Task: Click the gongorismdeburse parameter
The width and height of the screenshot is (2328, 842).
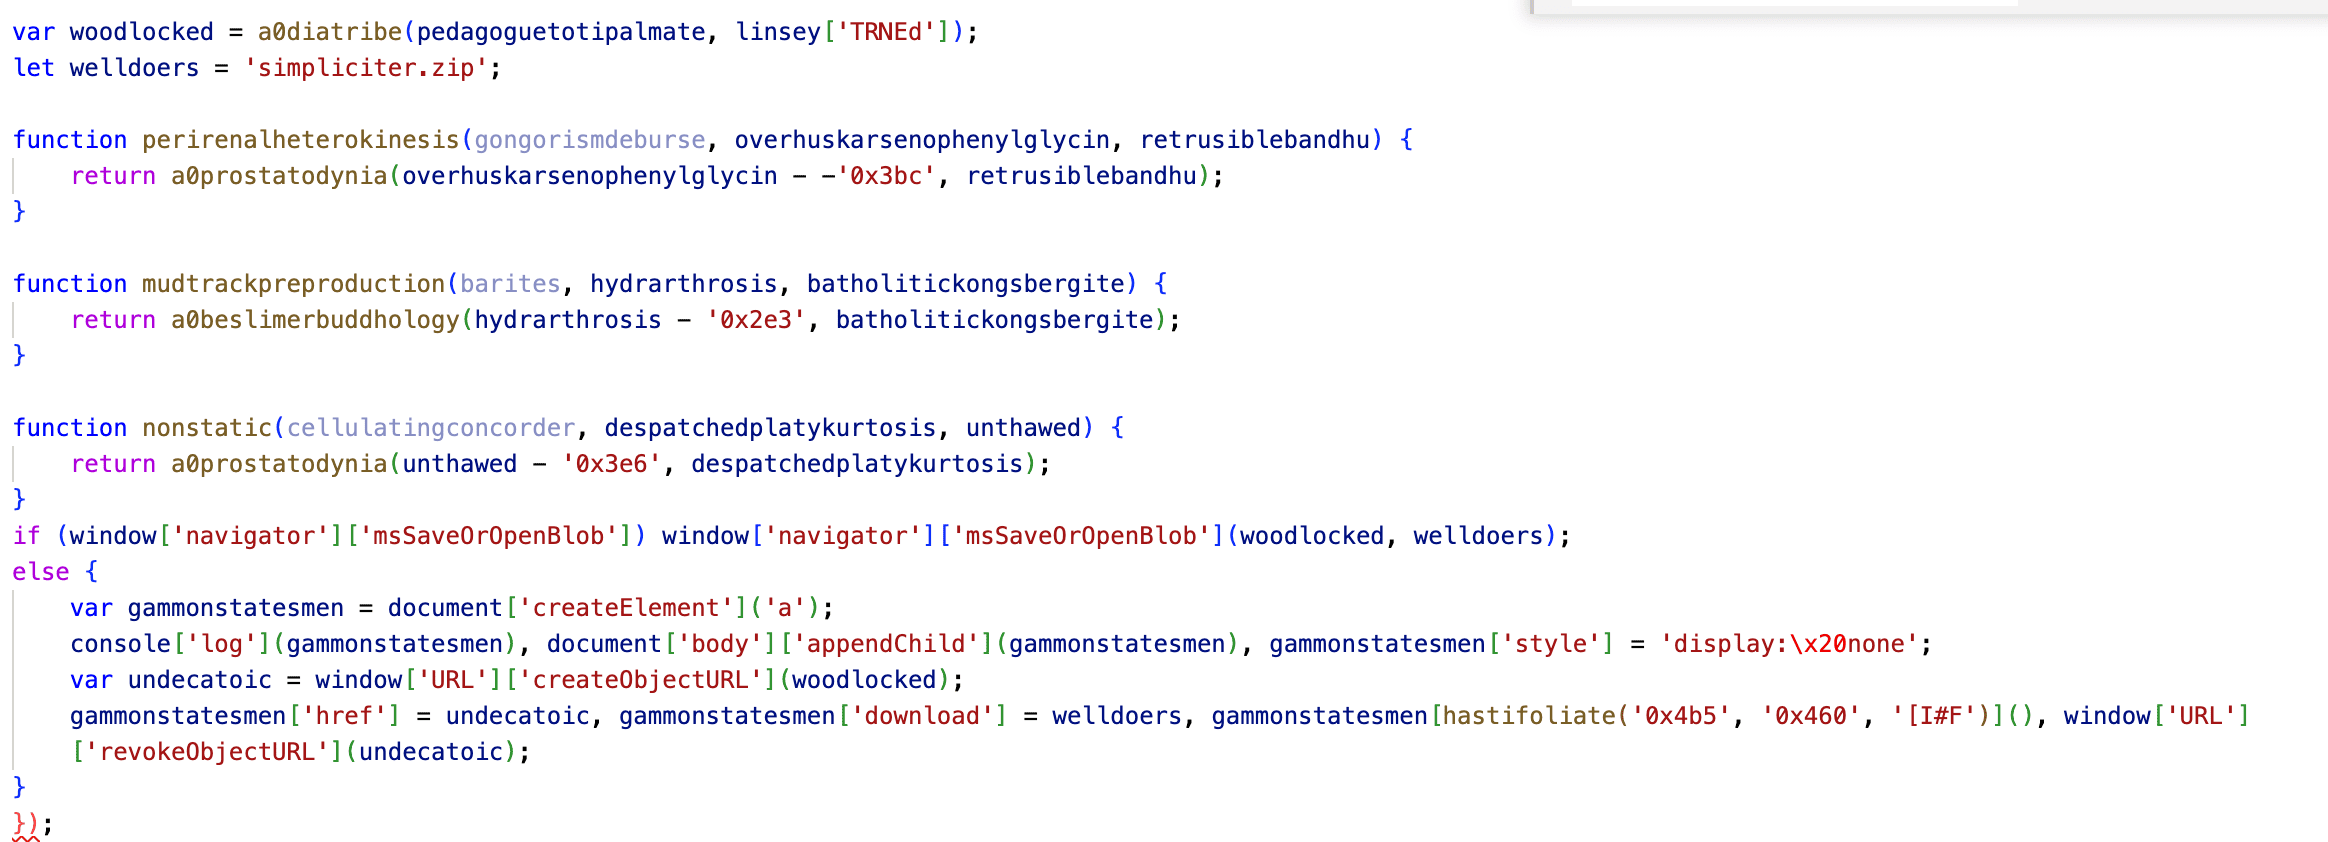Action: tap(590, 140)
